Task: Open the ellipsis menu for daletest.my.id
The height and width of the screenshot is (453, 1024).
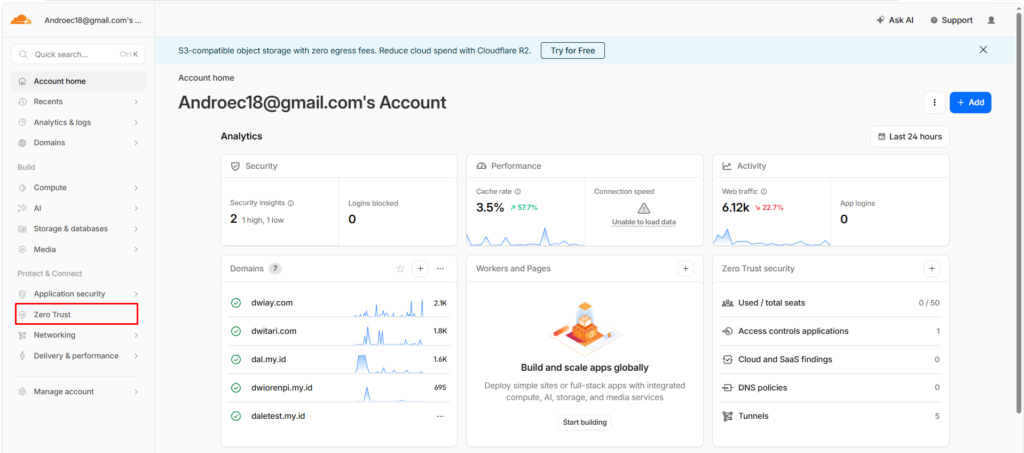Action: pos(440,416)
